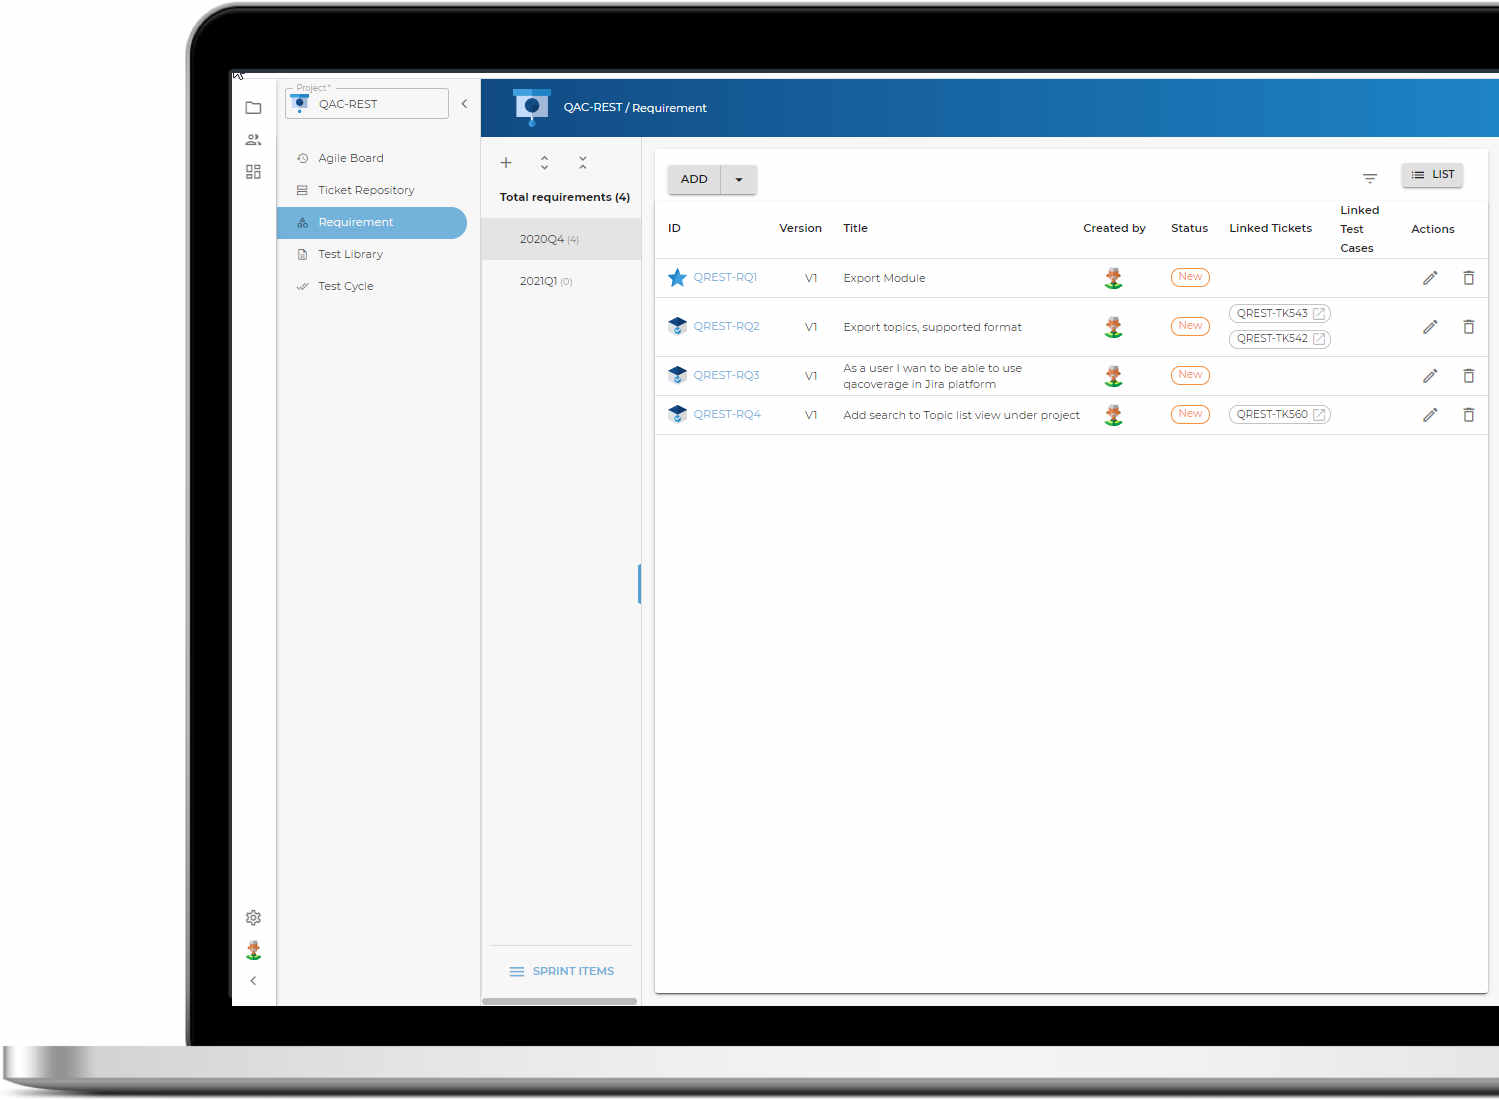Click the Created by column header
The height and width of the screenshot is (1100, 1499).
1114,228
